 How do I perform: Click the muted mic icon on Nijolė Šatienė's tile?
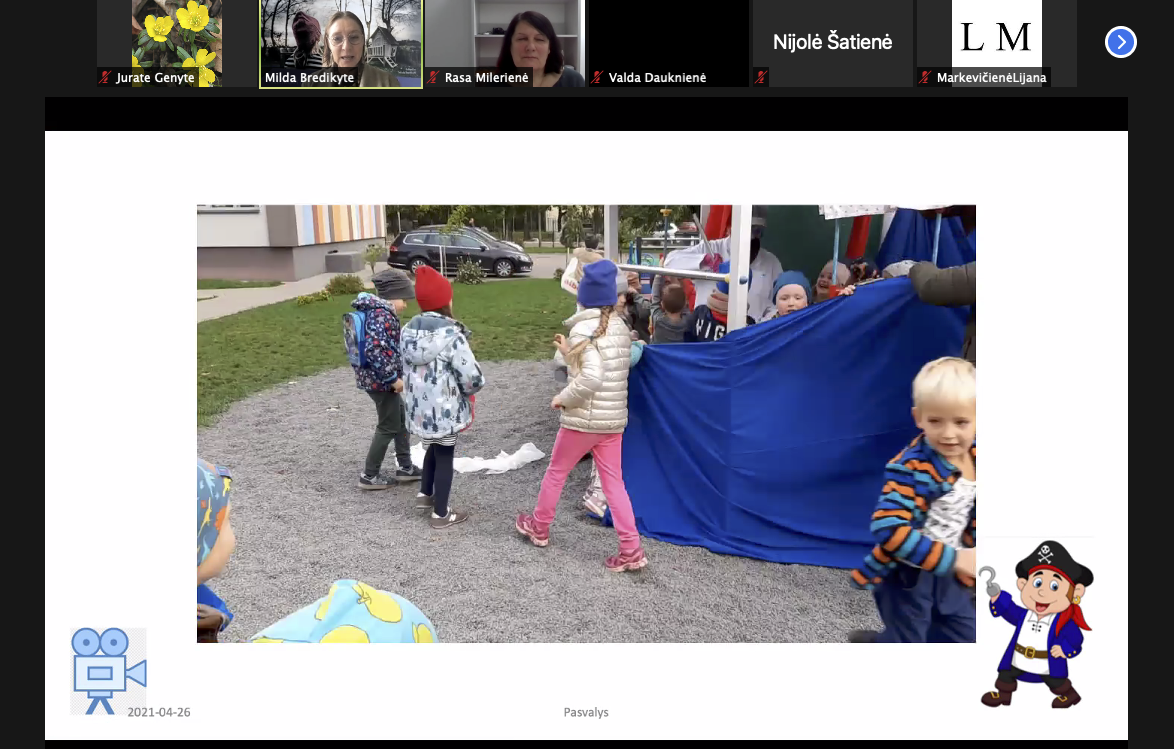[761, 77]
